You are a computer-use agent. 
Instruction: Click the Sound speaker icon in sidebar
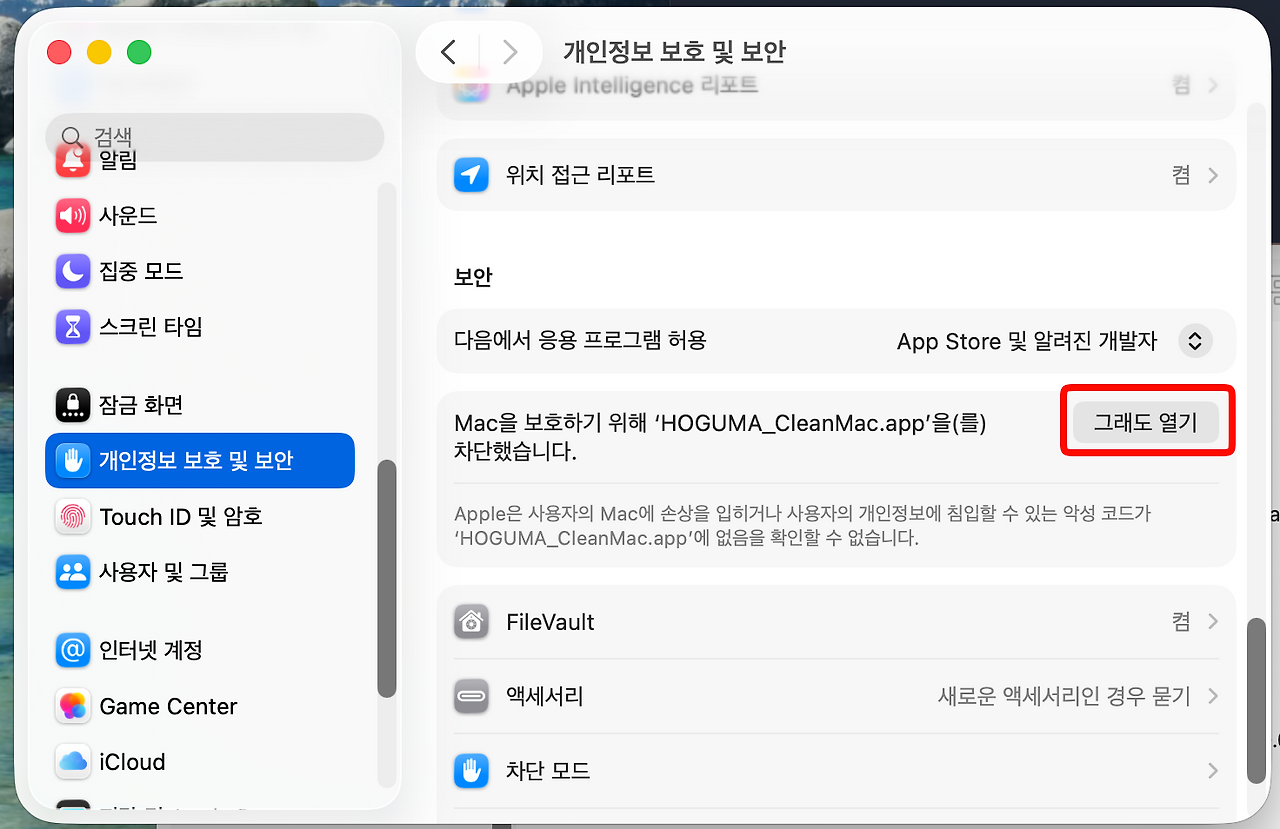click(72, 215)
